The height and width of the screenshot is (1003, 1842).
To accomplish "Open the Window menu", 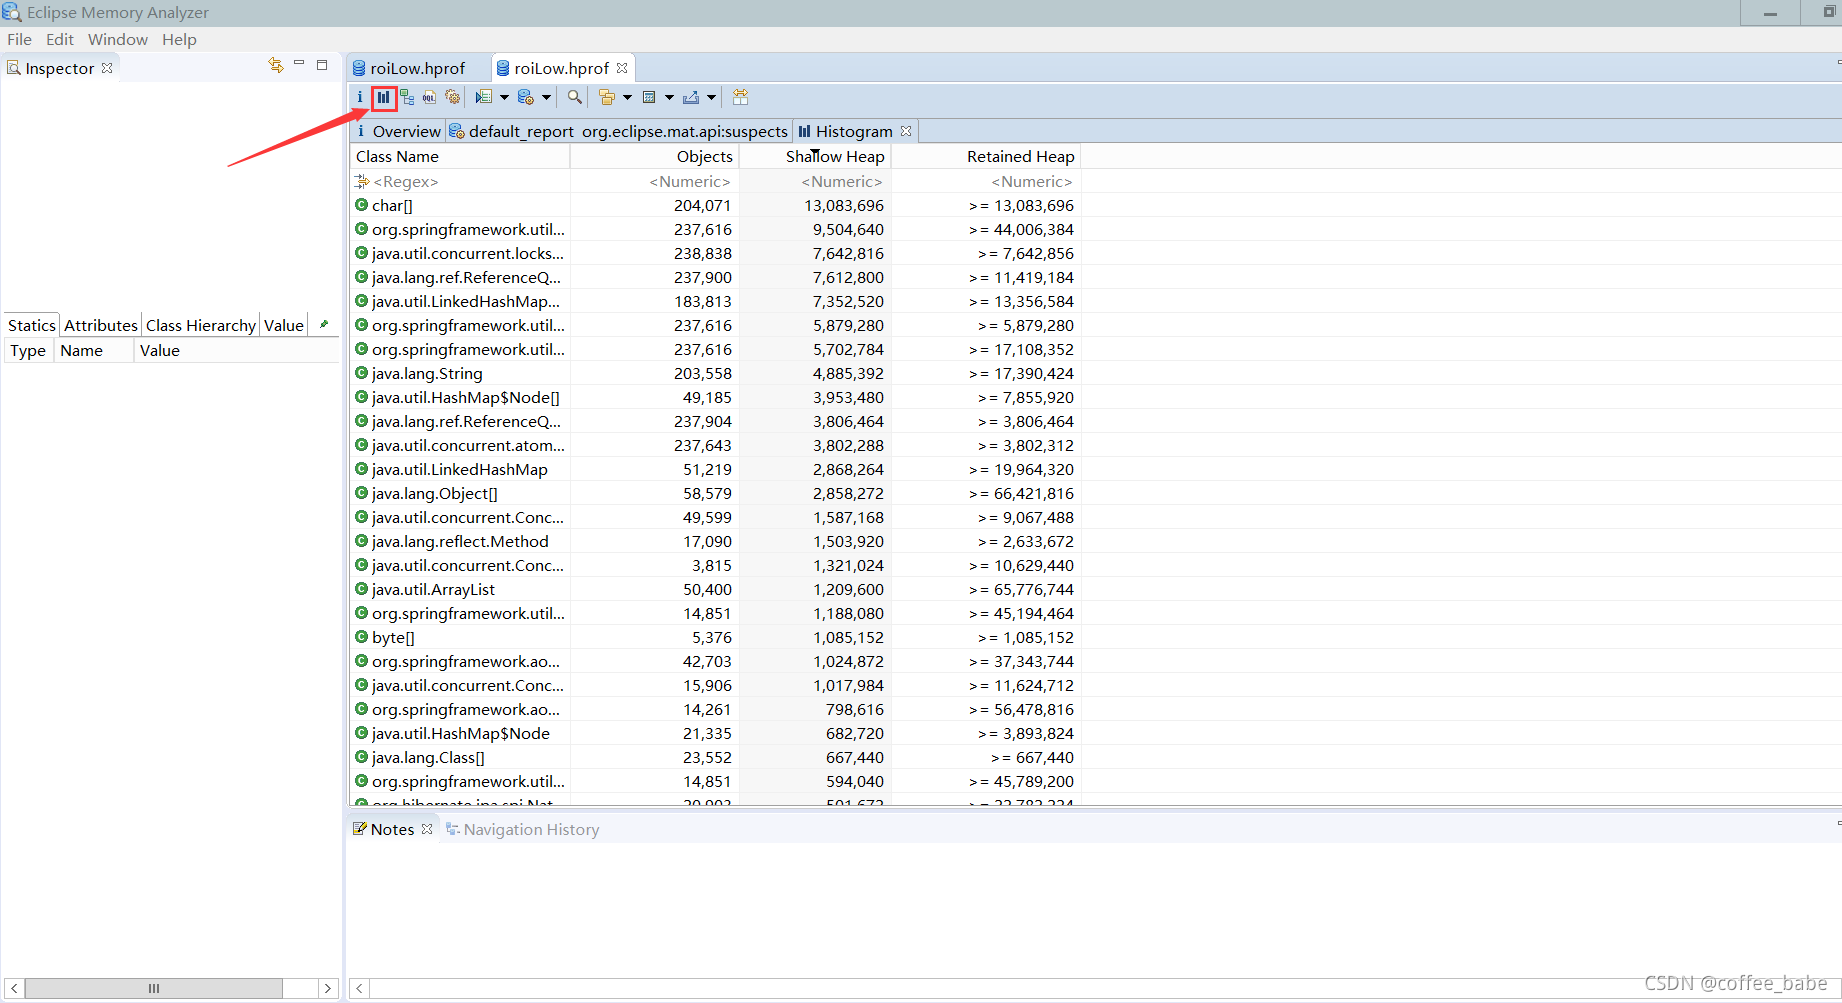I will click(118, 39).
